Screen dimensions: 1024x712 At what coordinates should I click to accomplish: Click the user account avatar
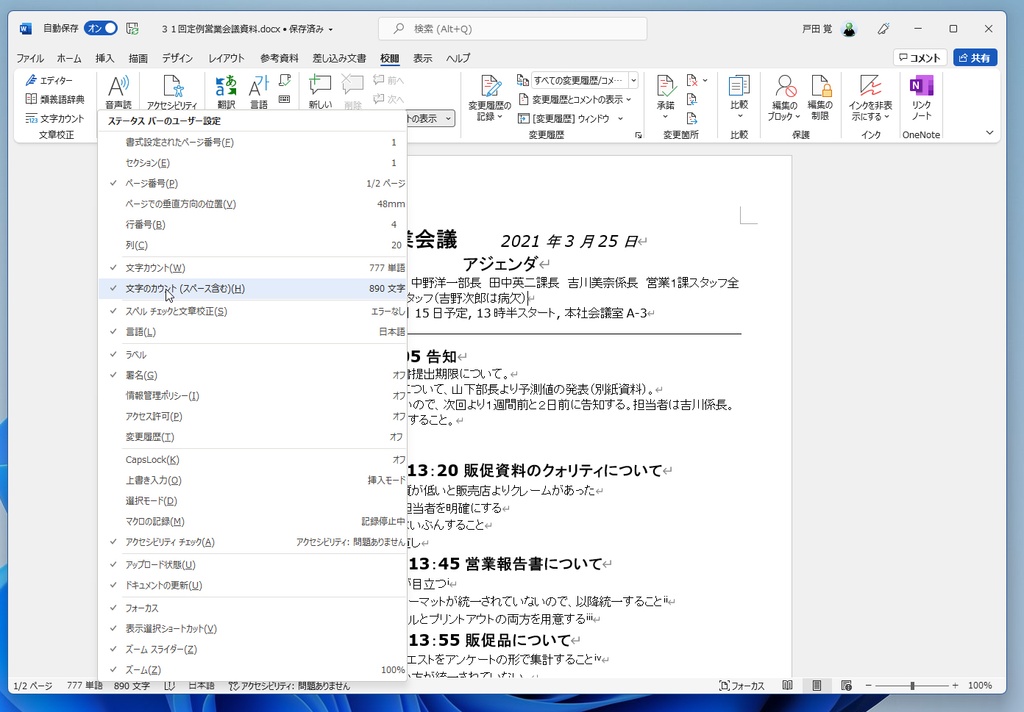[849, 29]
